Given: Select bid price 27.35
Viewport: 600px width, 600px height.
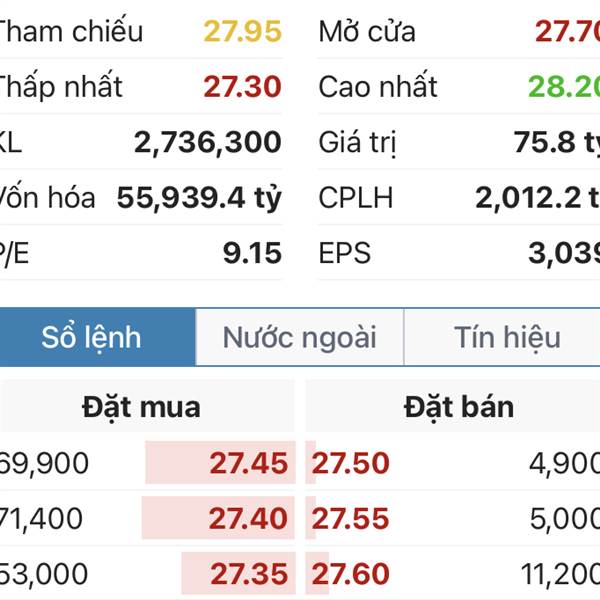Looking at the screenshot, I should [249, 574].
